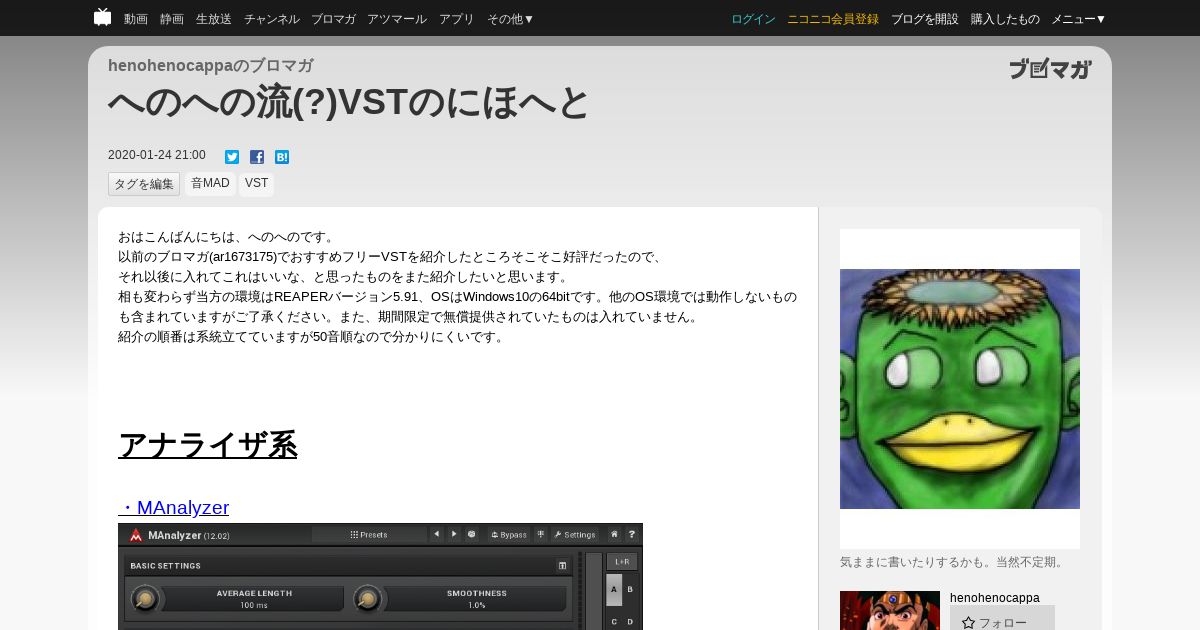The width and height of the screenshot is (1200, 630).
Task: Click the タグを編集 button
Action: pos(144,184)
